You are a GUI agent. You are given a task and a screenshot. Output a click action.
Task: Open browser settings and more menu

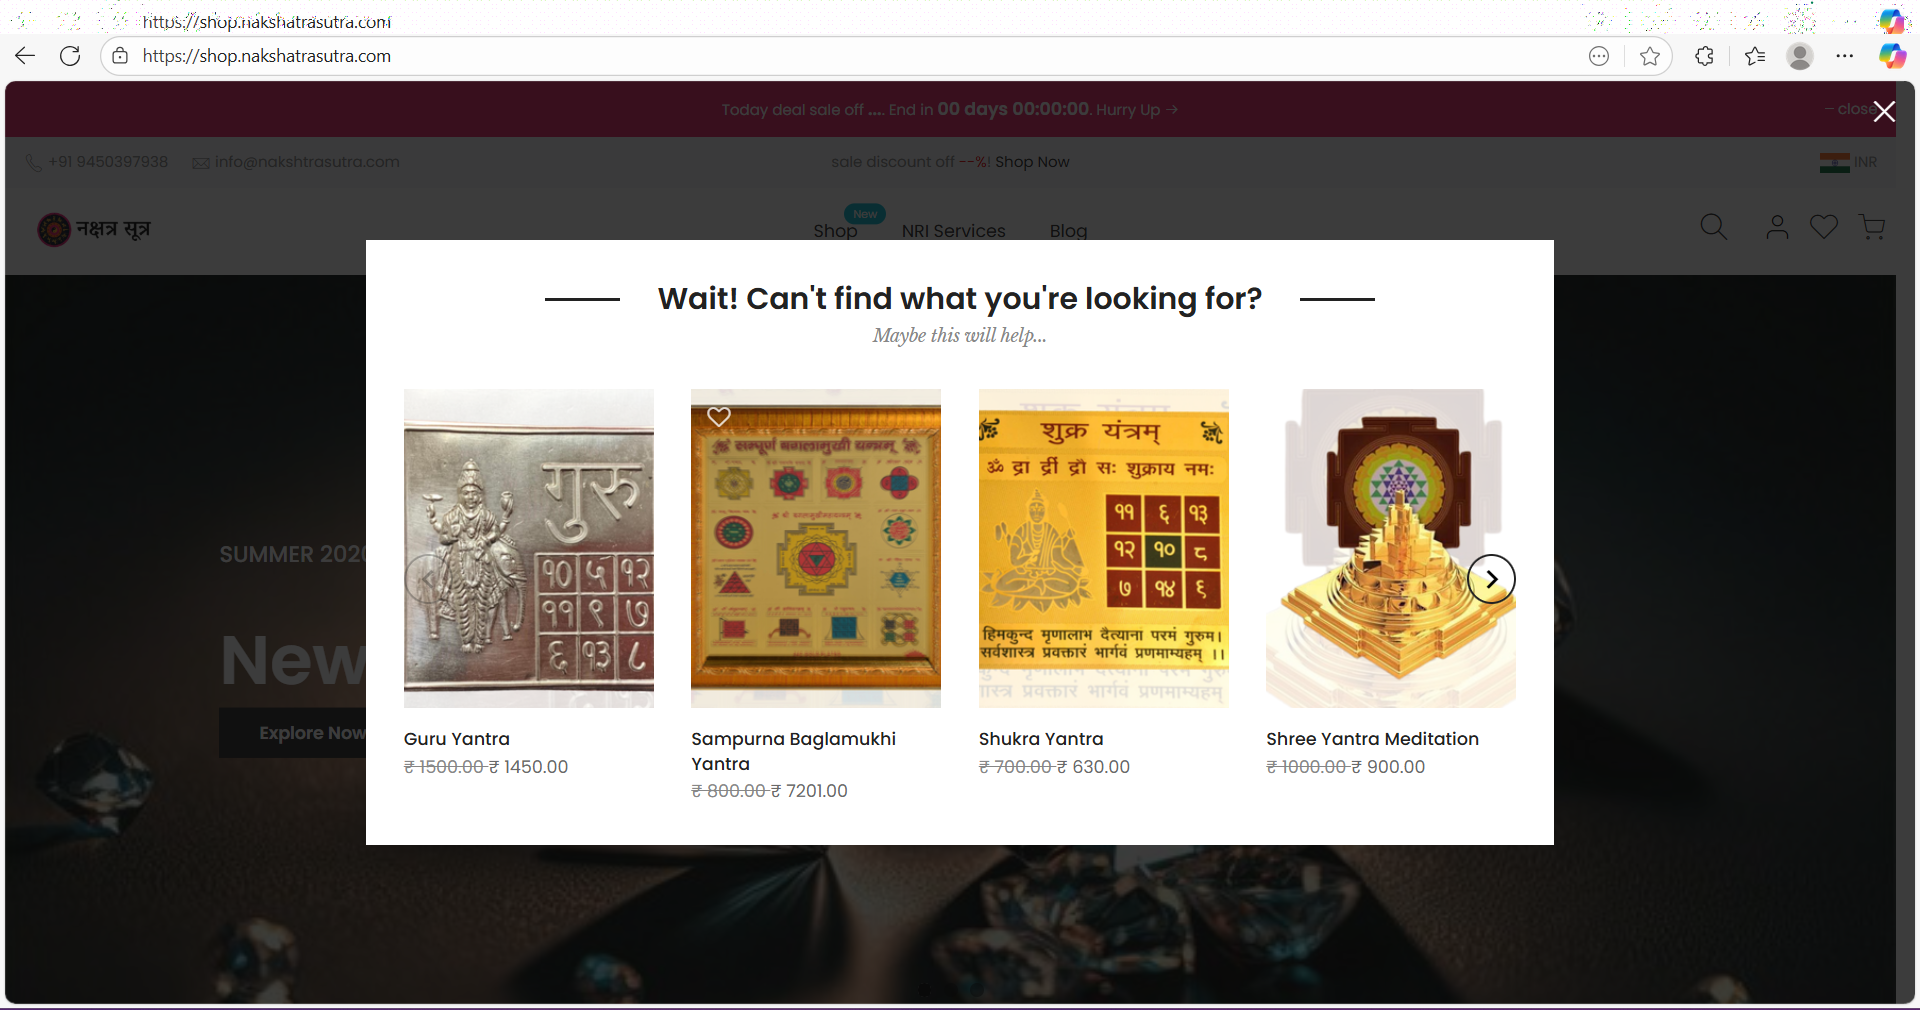click(1845, 56)
